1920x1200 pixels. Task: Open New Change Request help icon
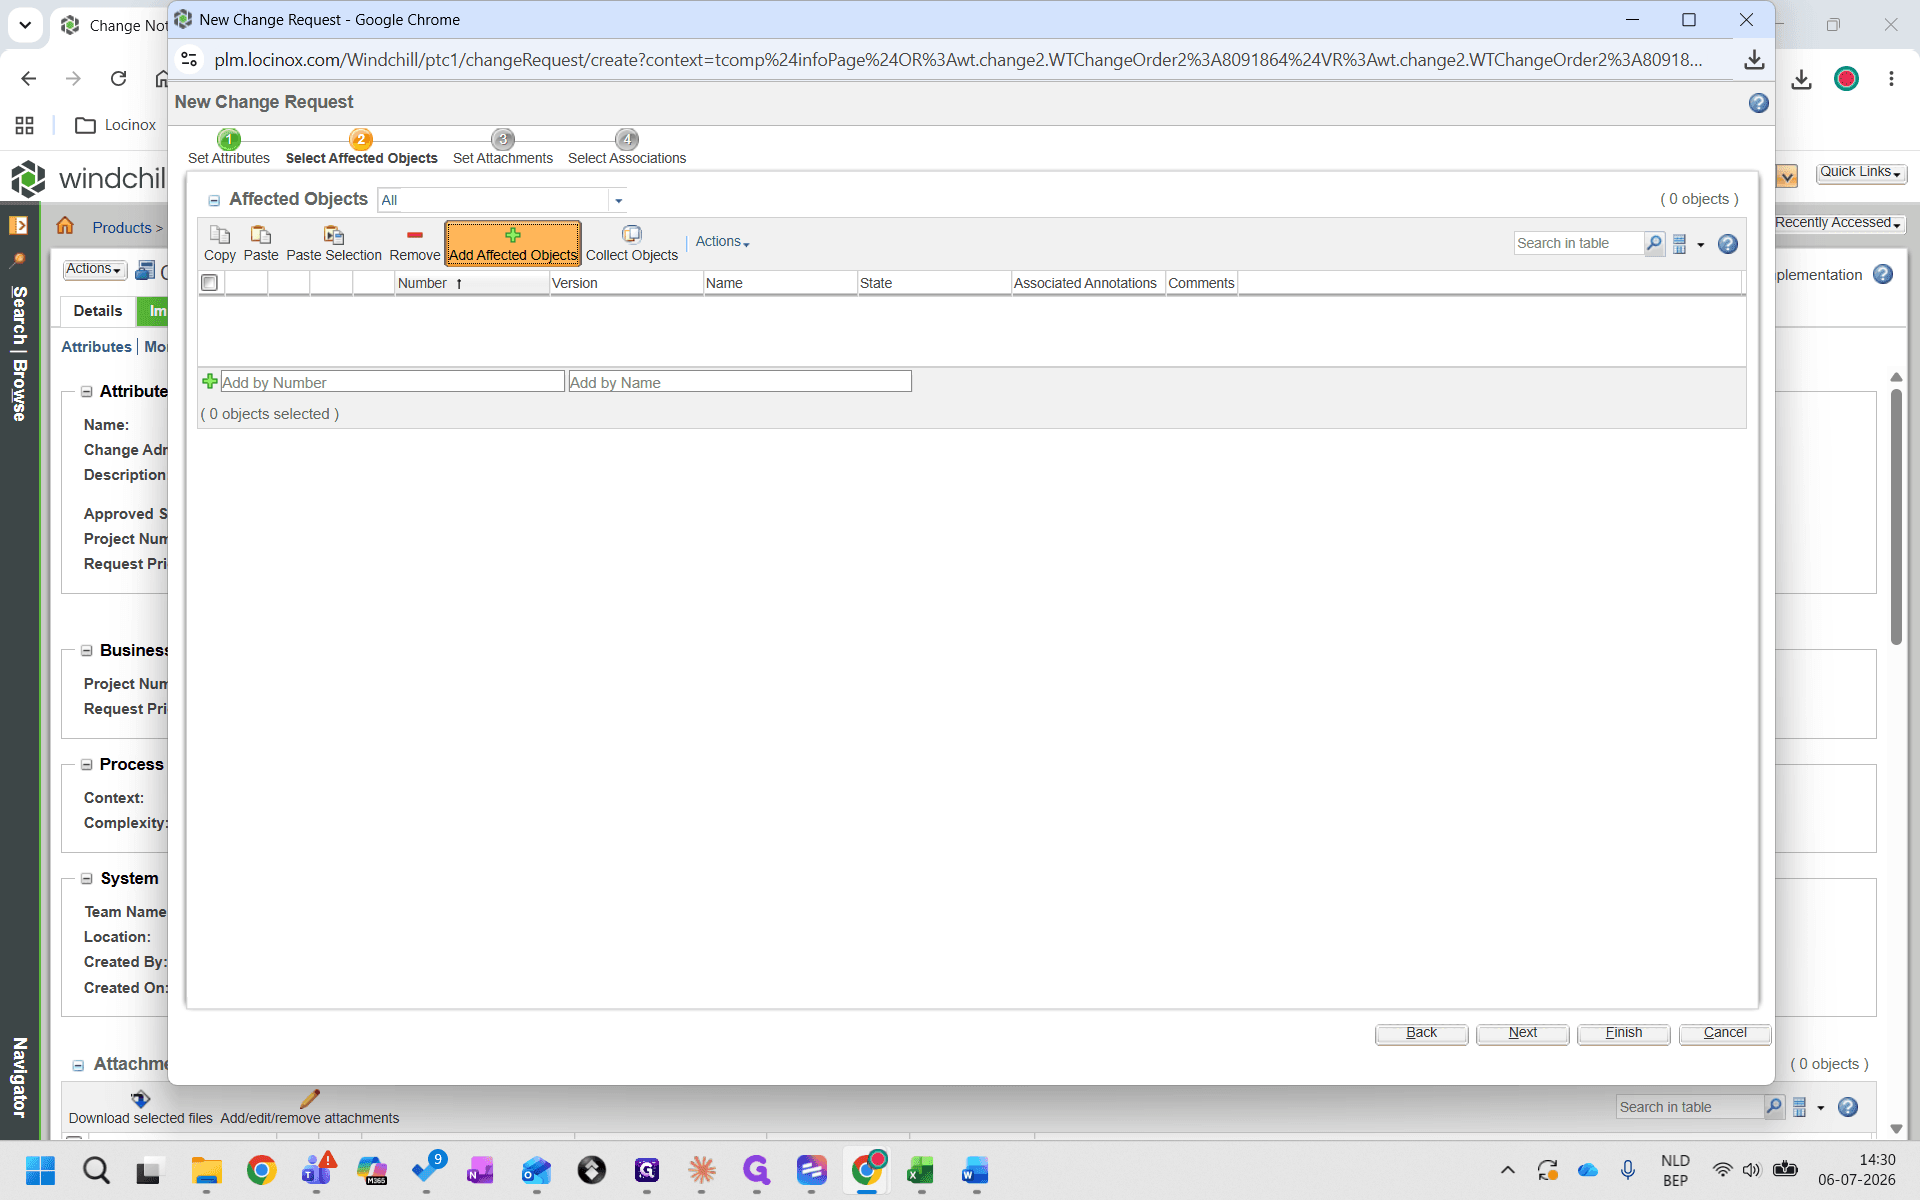click(x=1758, y=103)
